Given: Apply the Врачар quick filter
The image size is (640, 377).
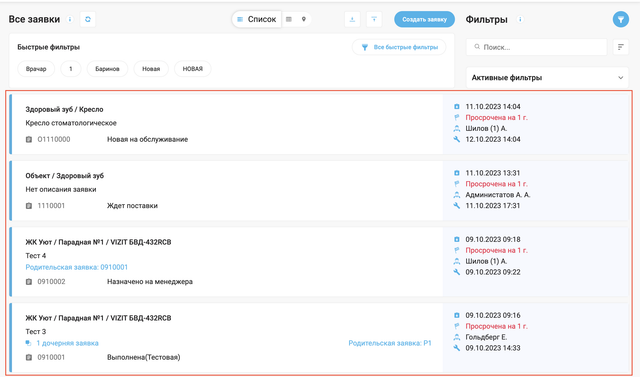Looking at the screenshot, I should click(x=36, y=69).
